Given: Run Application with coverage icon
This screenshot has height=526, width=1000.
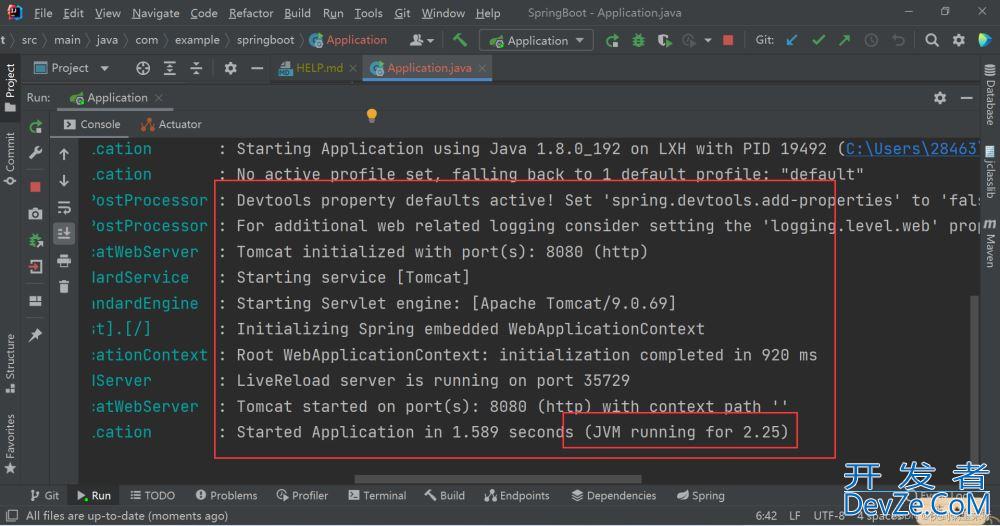Looking at the screenshot, I should 664,41.
